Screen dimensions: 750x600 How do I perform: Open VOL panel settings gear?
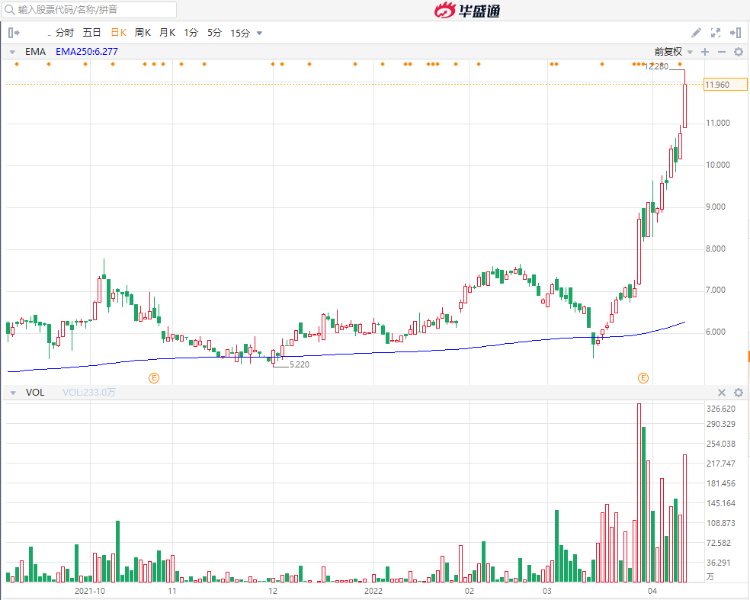[x=739, y=392]
